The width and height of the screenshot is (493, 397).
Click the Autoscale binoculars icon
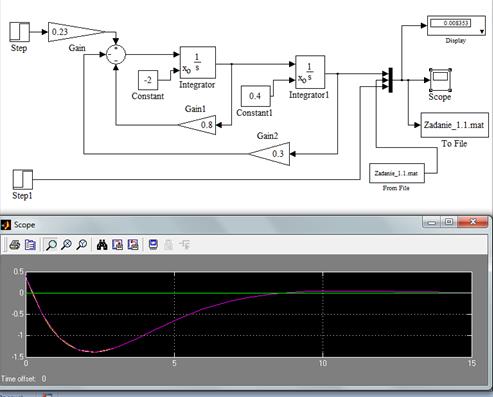coord(102,245)
